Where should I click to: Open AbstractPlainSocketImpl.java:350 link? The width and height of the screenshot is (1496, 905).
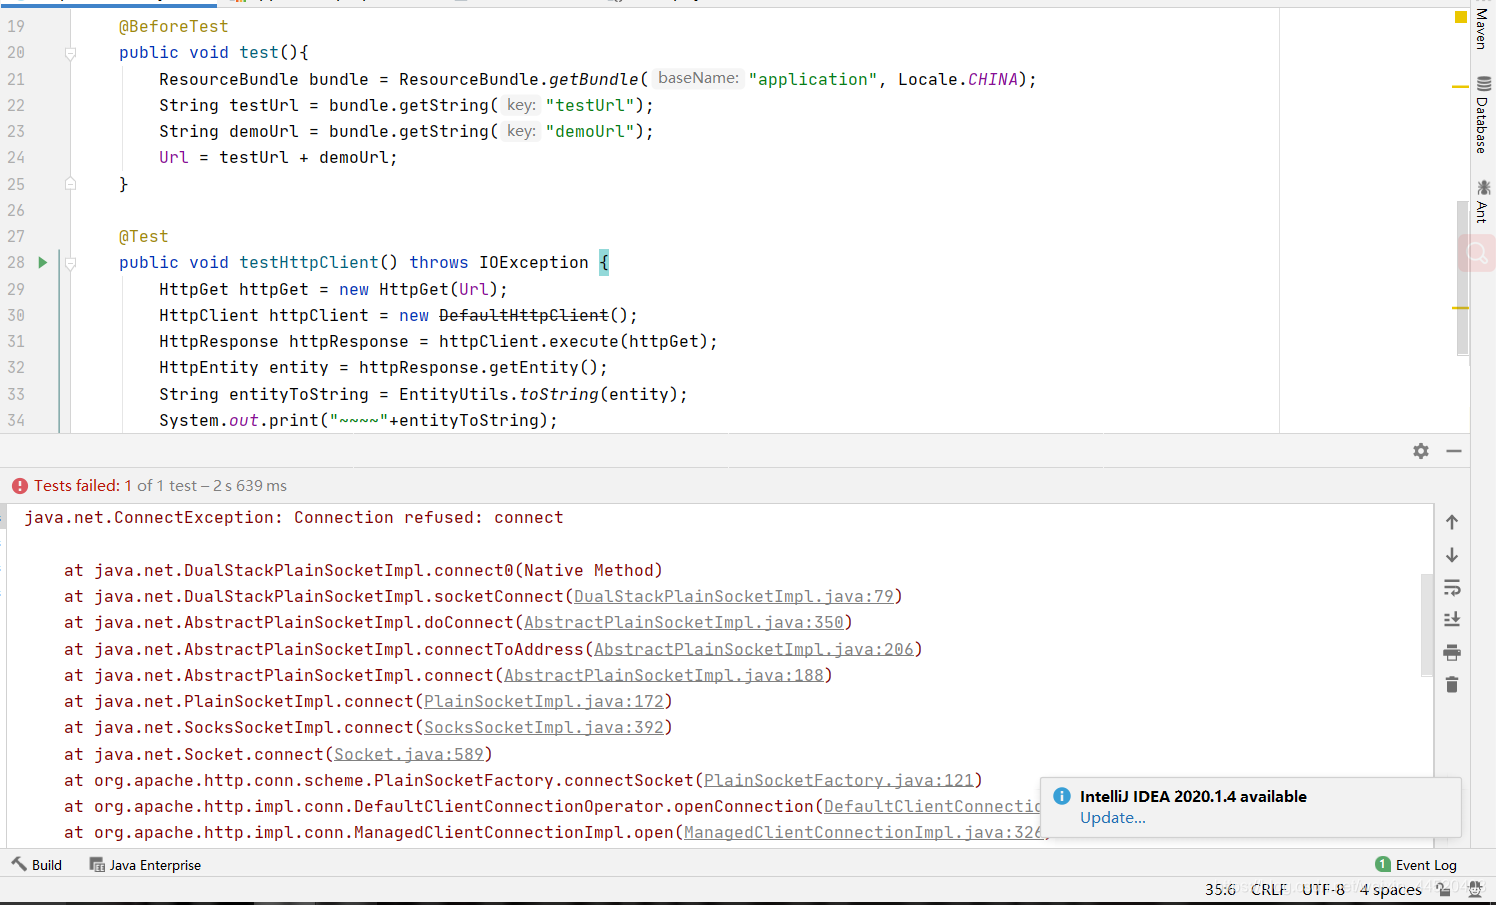point(684,623)
